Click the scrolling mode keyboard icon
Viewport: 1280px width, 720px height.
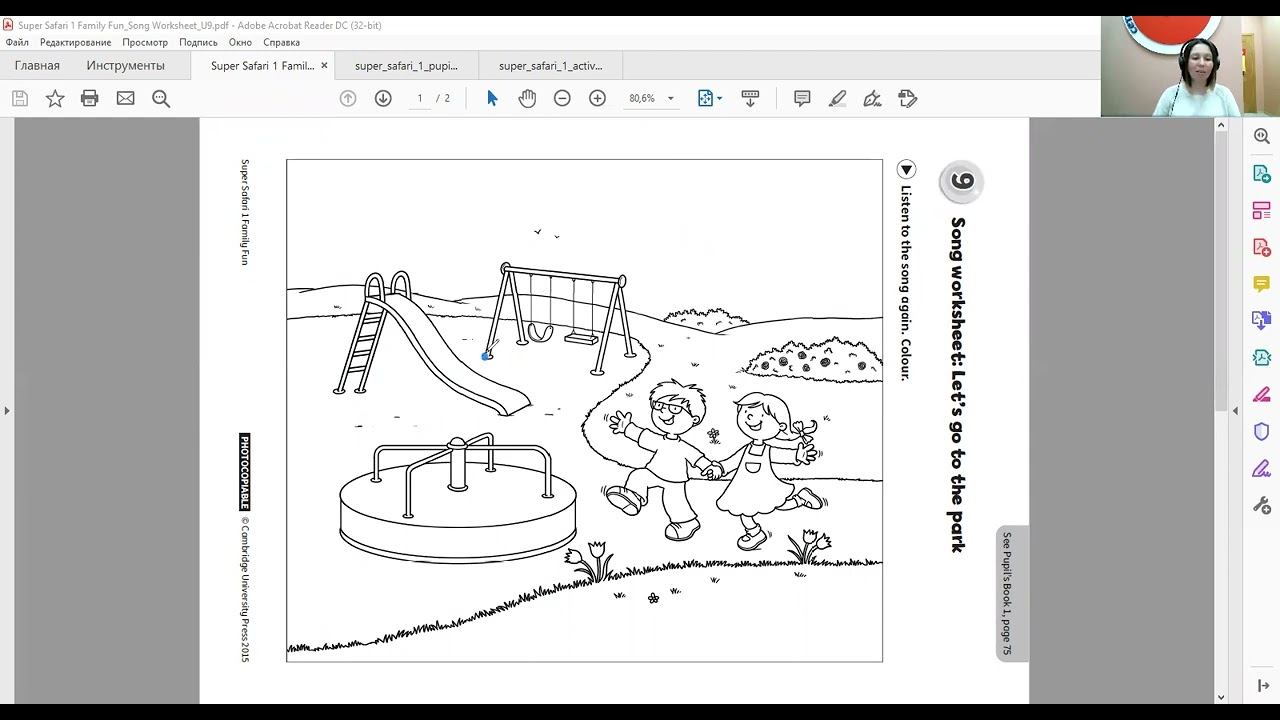click(750, 98)
